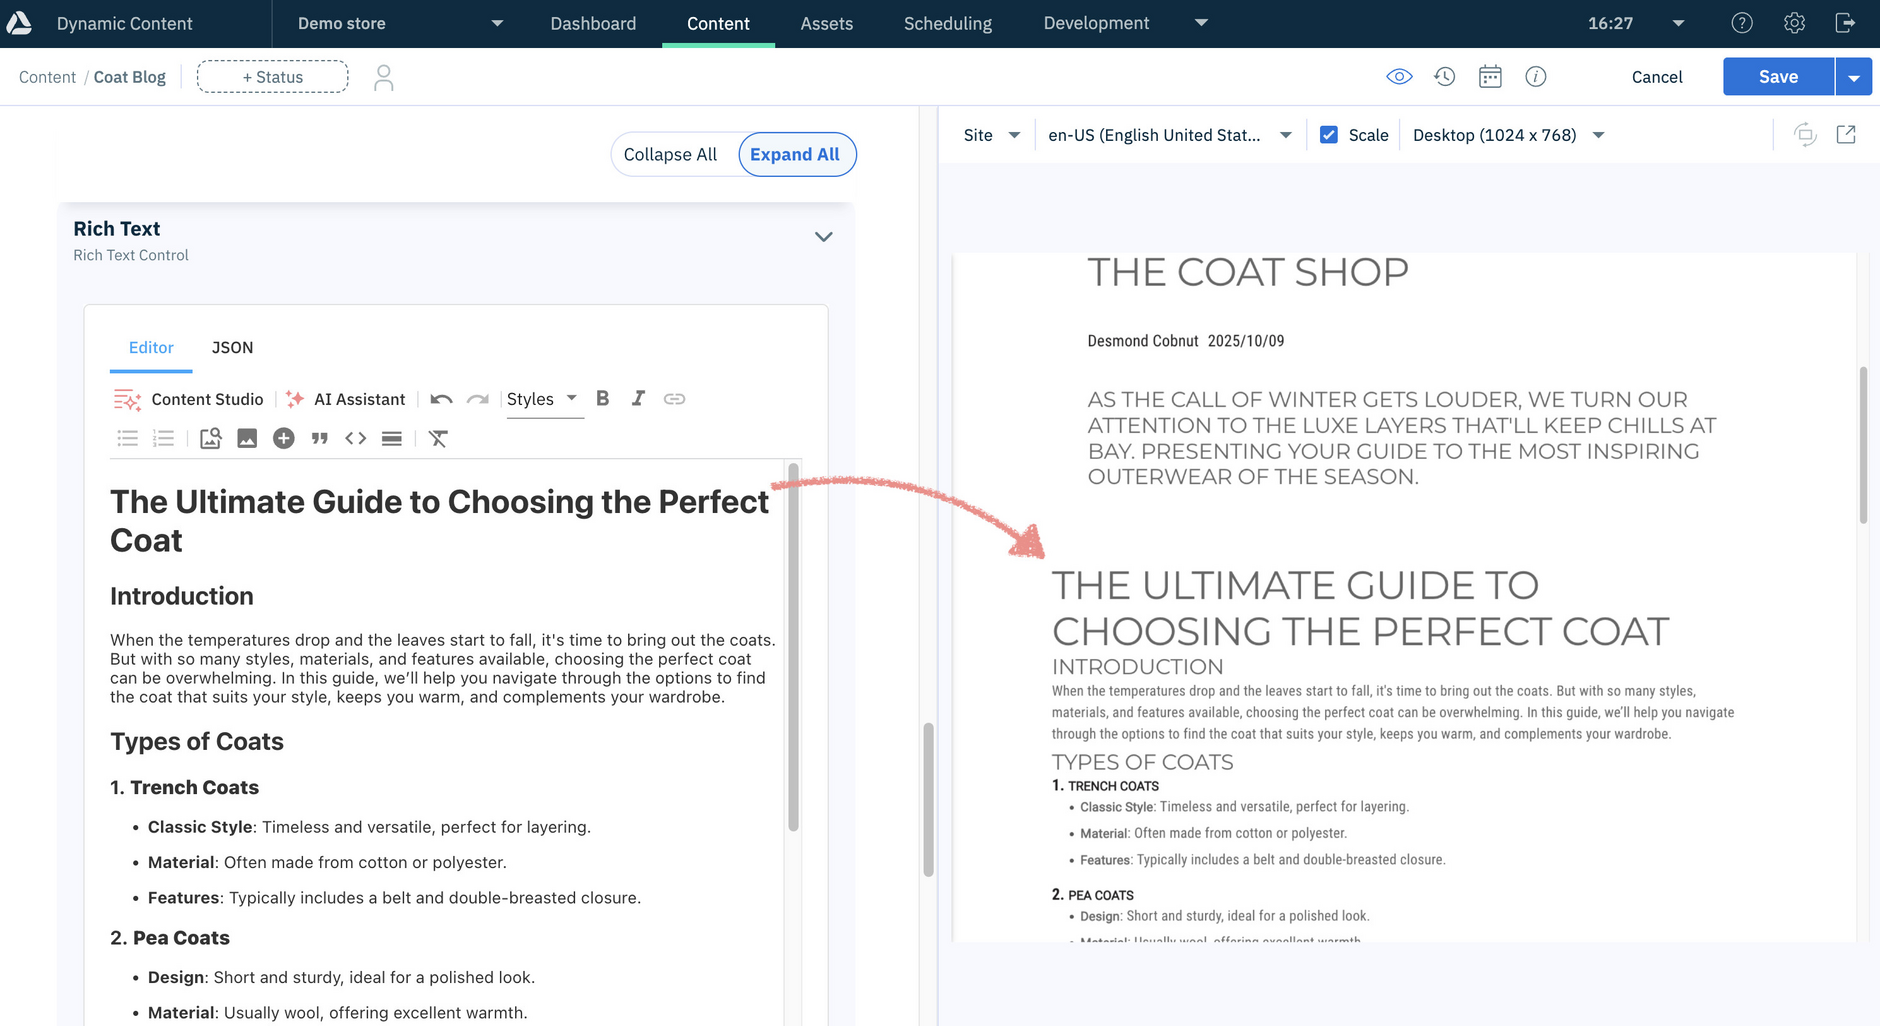Launch the AI Assistant
1880x1026 pixels.
tap(346, 399)
